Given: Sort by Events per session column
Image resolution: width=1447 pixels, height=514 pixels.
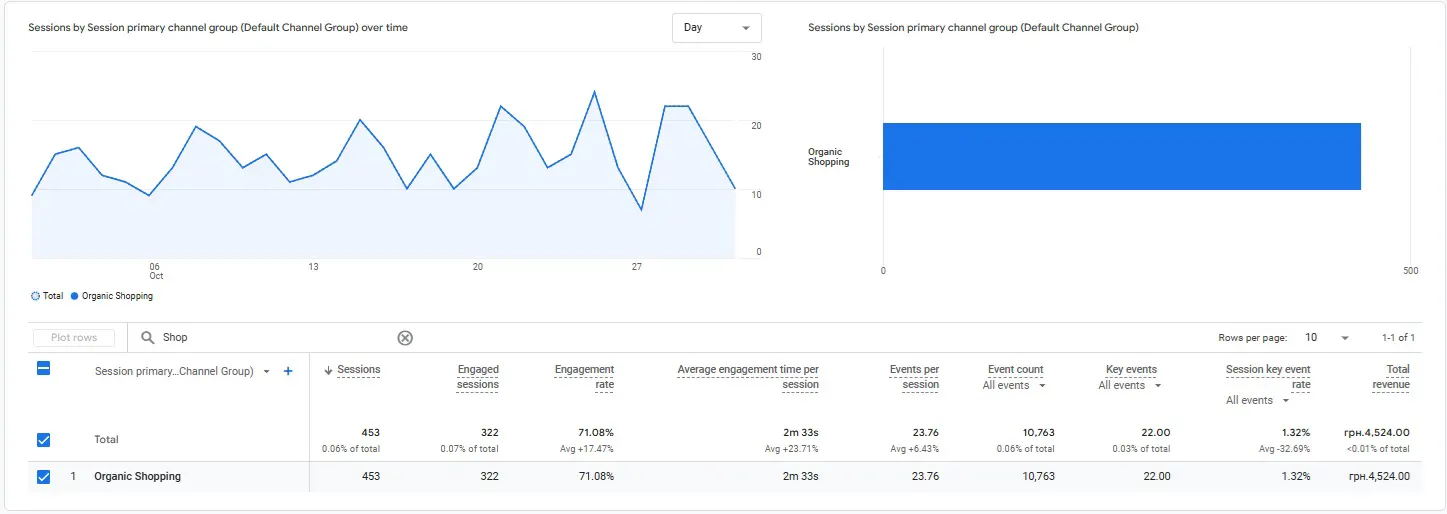Looking at the screenshot, I should [x=914, y=377].
